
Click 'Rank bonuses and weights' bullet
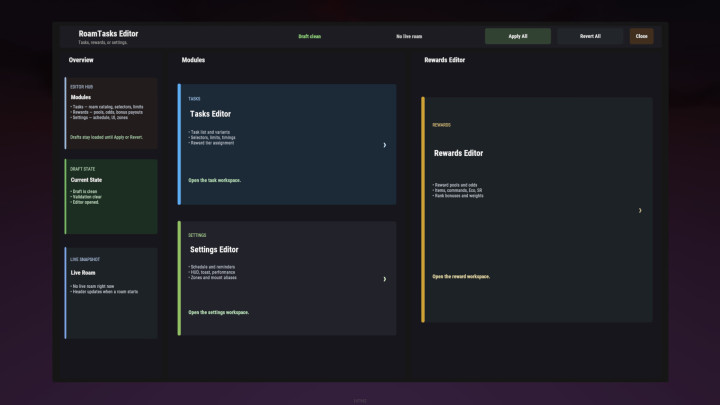[458, 196]
